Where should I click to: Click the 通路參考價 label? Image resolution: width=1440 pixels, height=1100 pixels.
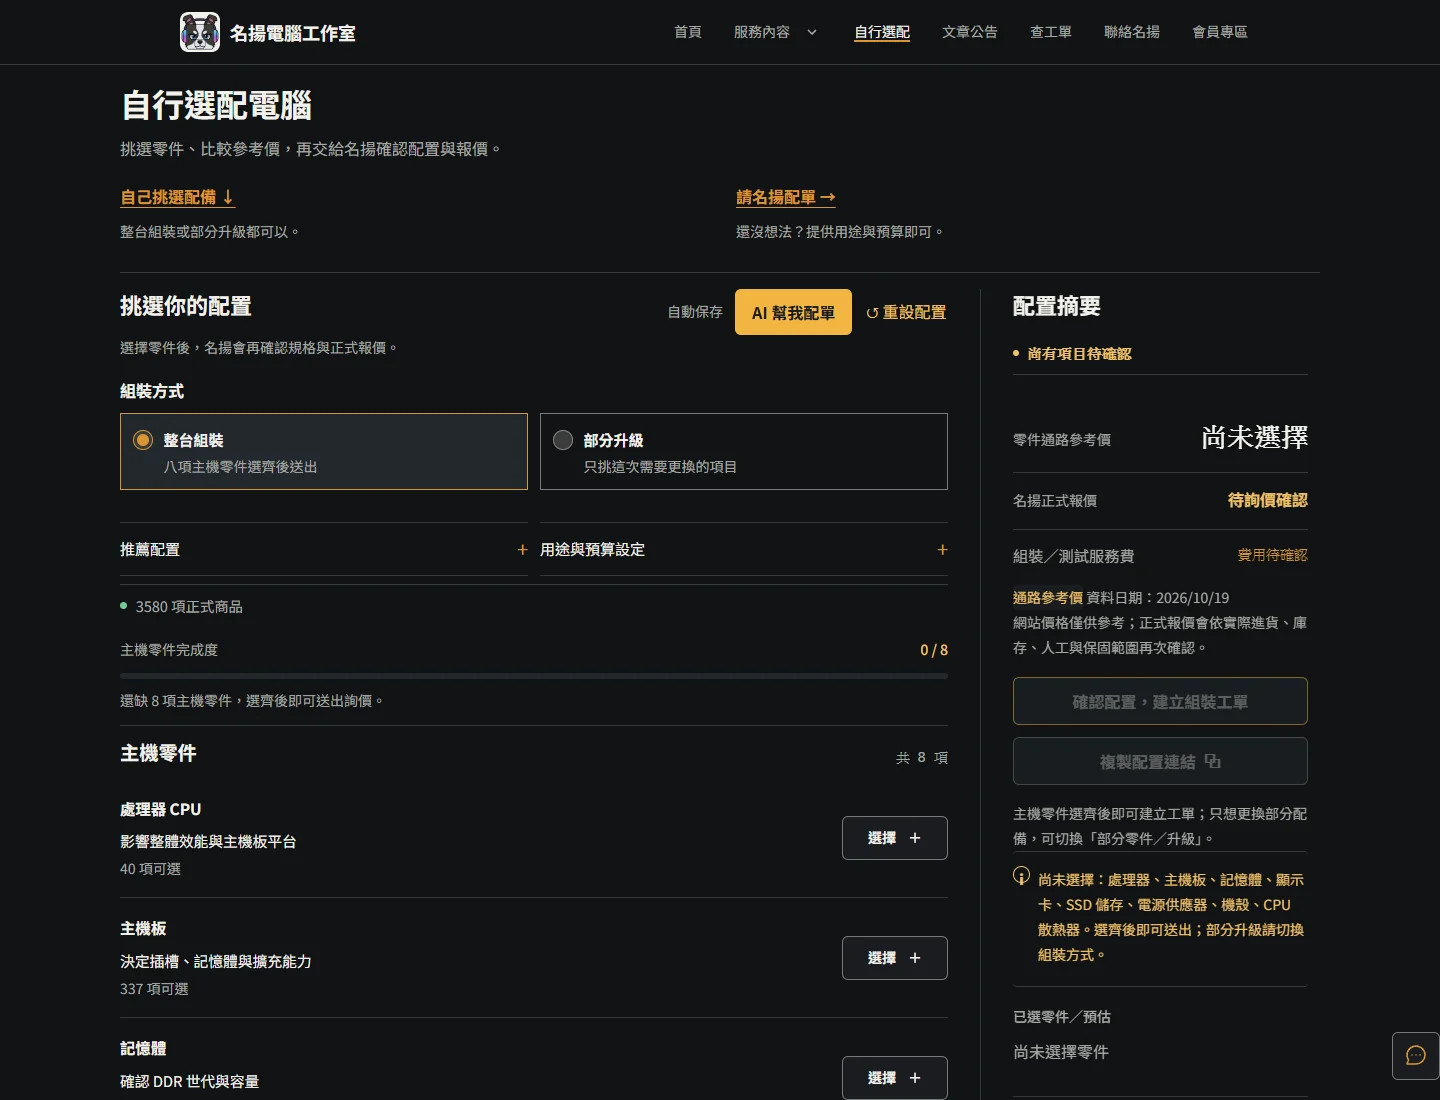[1048, 598]
